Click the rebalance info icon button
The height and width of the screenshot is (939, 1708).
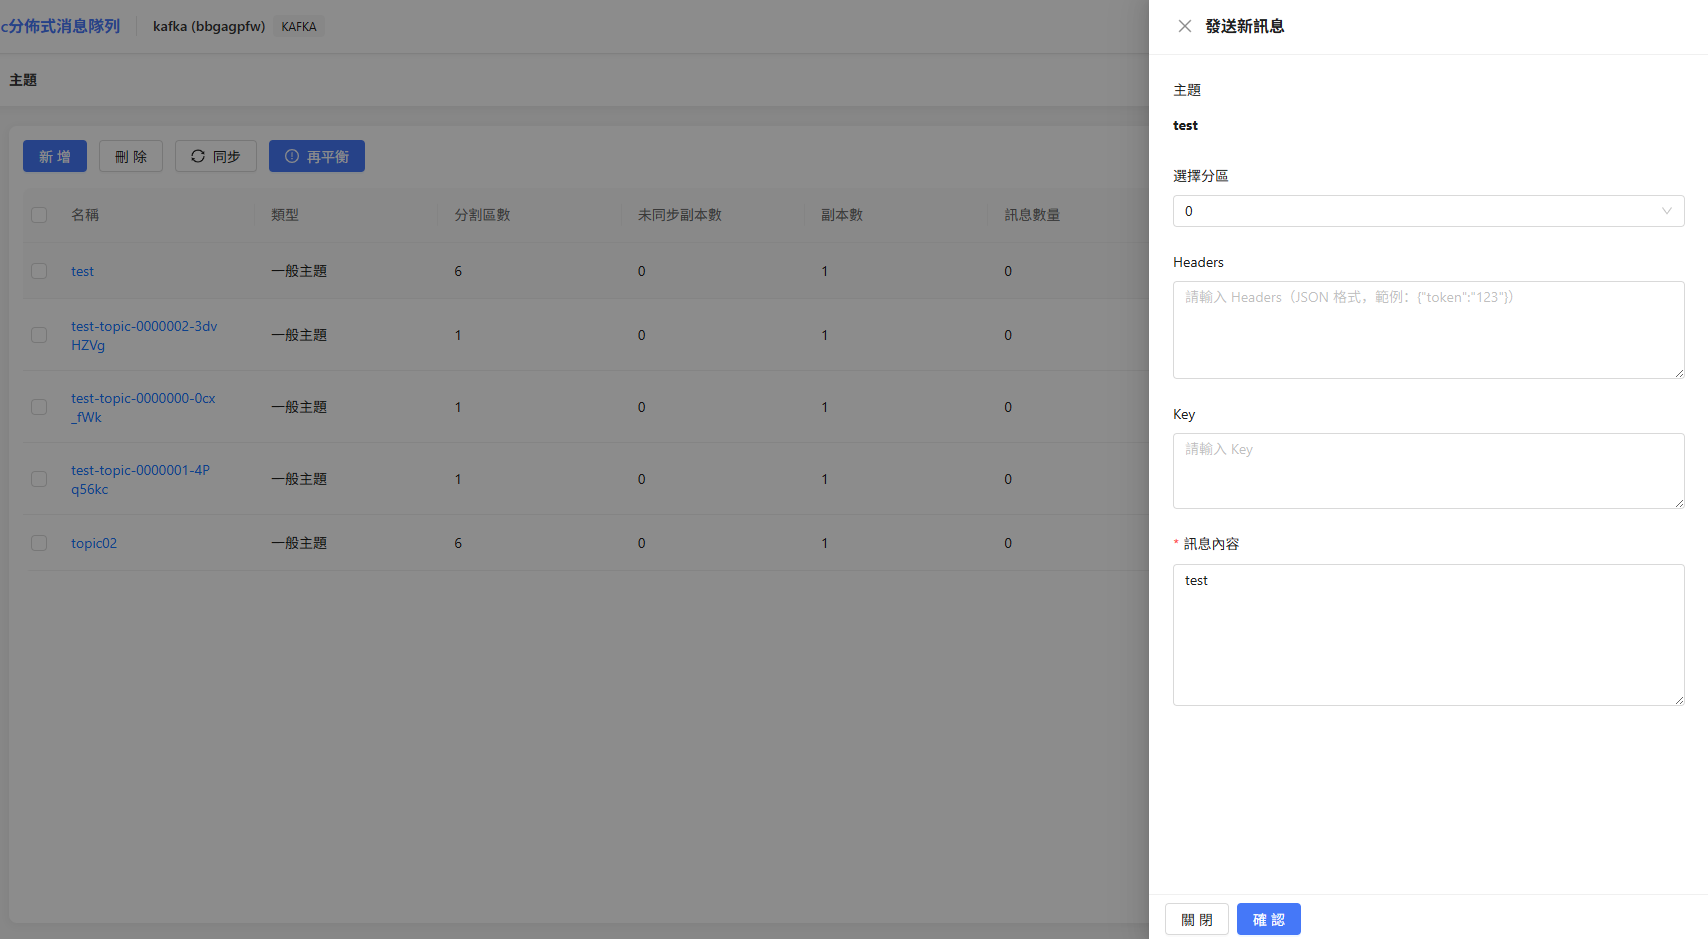(x=316, y=156)
